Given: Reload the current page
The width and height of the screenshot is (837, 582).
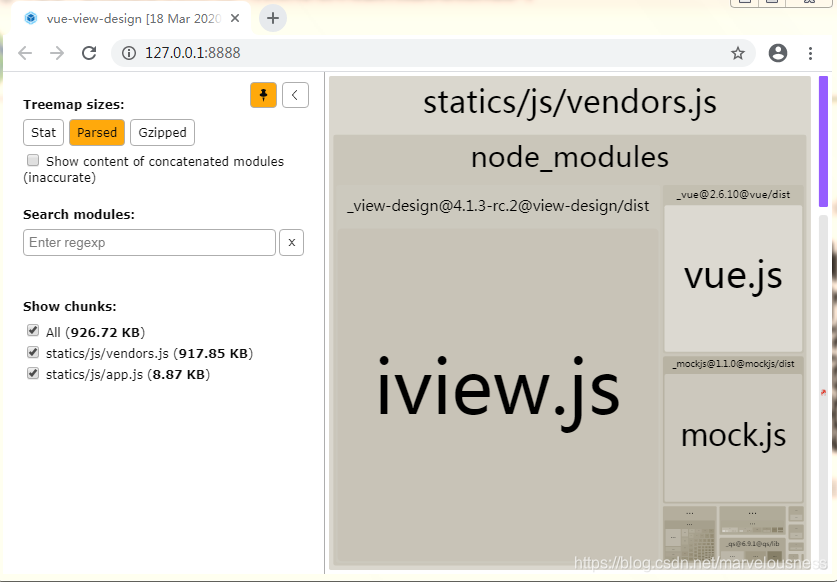Looking at the screenshot, I should [x=89, y=53].
